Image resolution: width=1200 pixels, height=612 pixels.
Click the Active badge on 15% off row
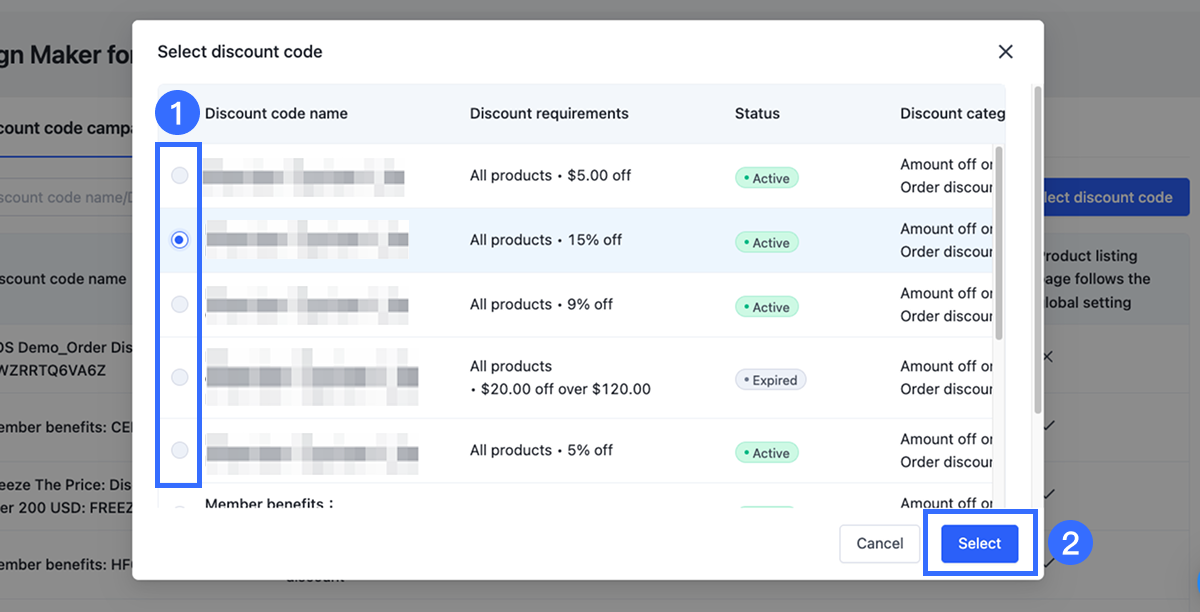point(767,242)
